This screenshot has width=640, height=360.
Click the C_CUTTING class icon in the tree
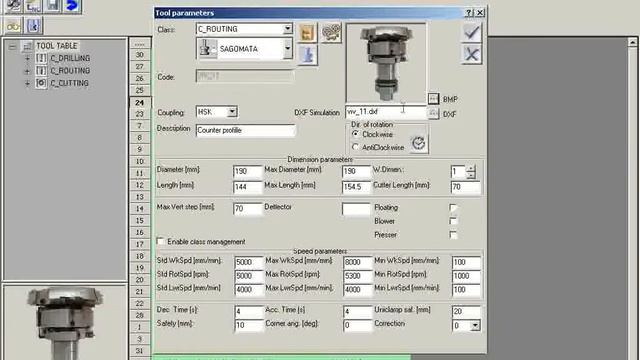tap(41, 83)
